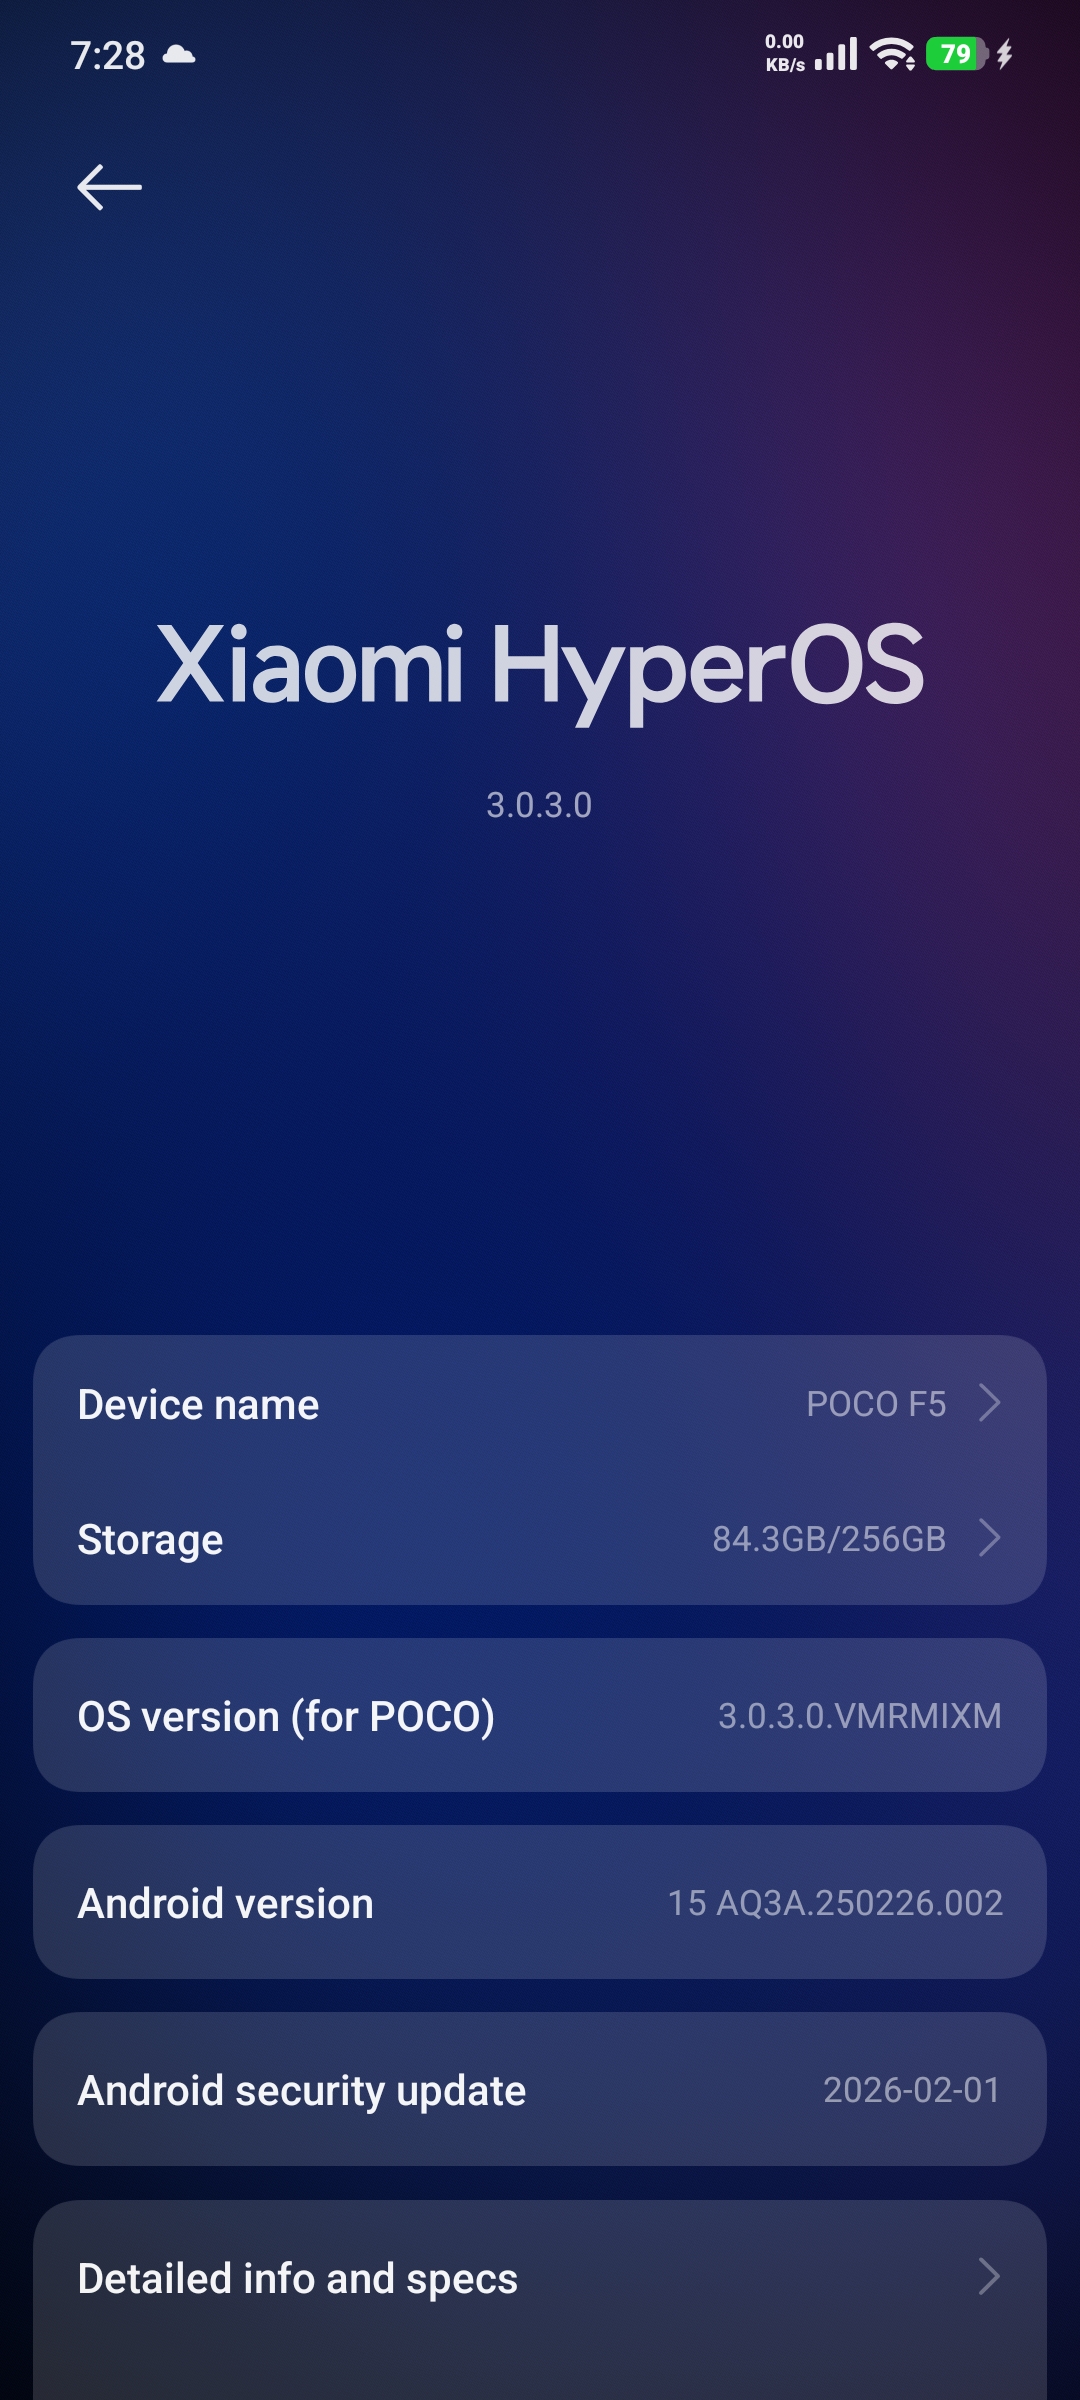Tap the charging bolt icon

pos(1004,54)
